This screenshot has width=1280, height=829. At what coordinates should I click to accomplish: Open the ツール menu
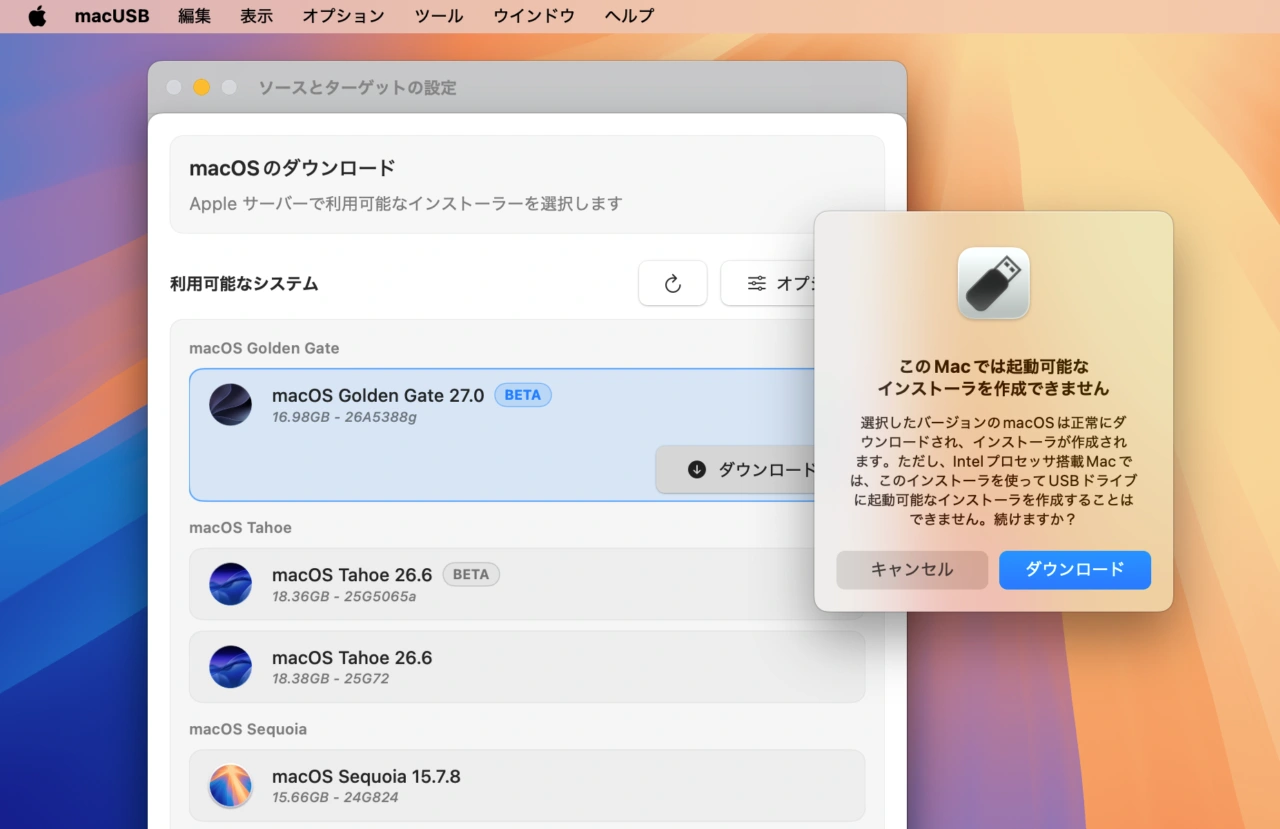[x=439, y=16]
